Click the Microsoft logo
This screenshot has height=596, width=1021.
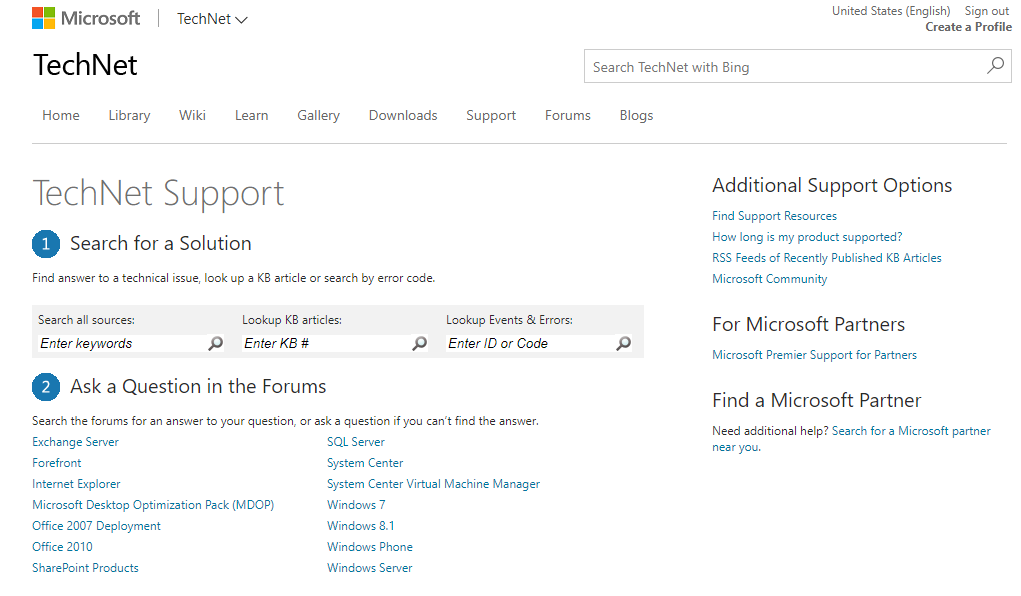click(x=86, y=18)
